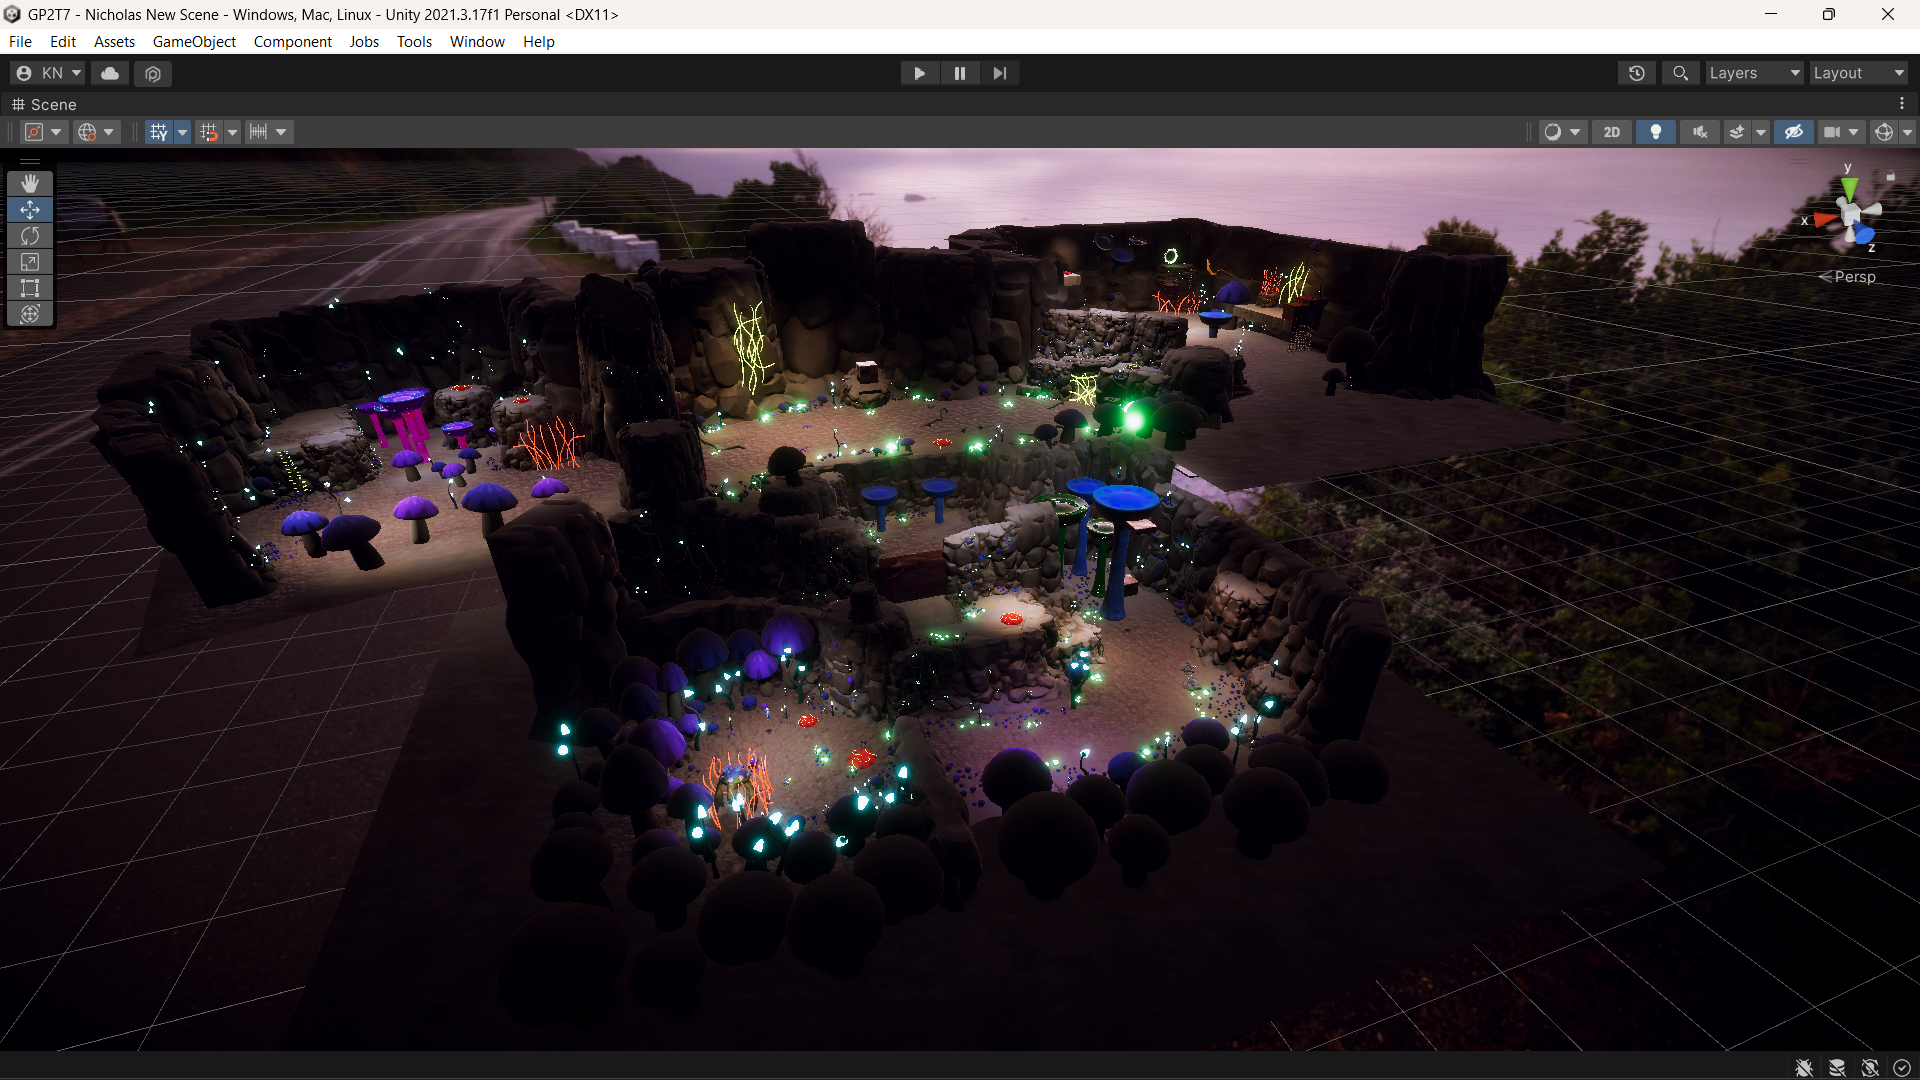Select the combined Transform tool

[30, 314]
